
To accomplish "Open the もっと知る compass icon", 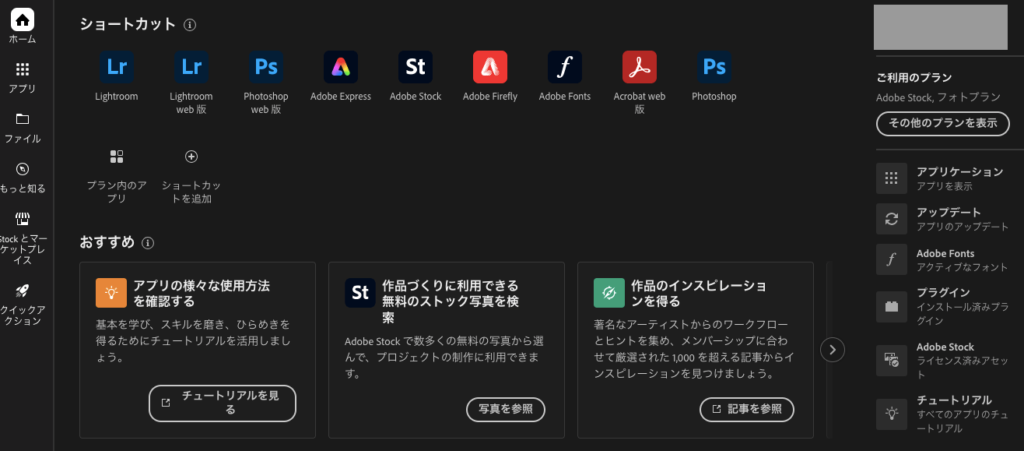I will pos(22,169).
